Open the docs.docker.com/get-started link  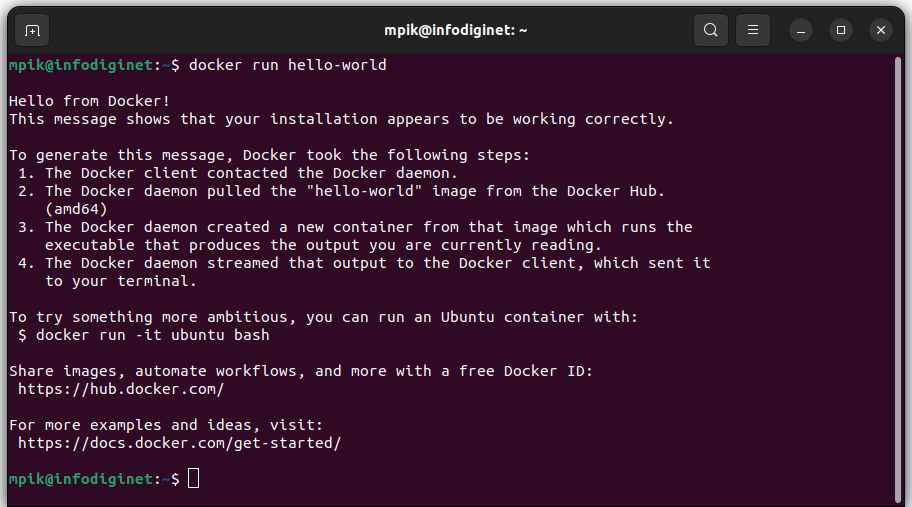point(179,443)
